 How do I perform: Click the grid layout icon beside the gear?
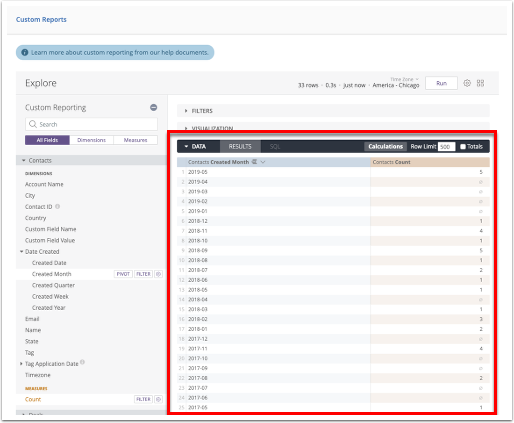(x=480, y=83)
